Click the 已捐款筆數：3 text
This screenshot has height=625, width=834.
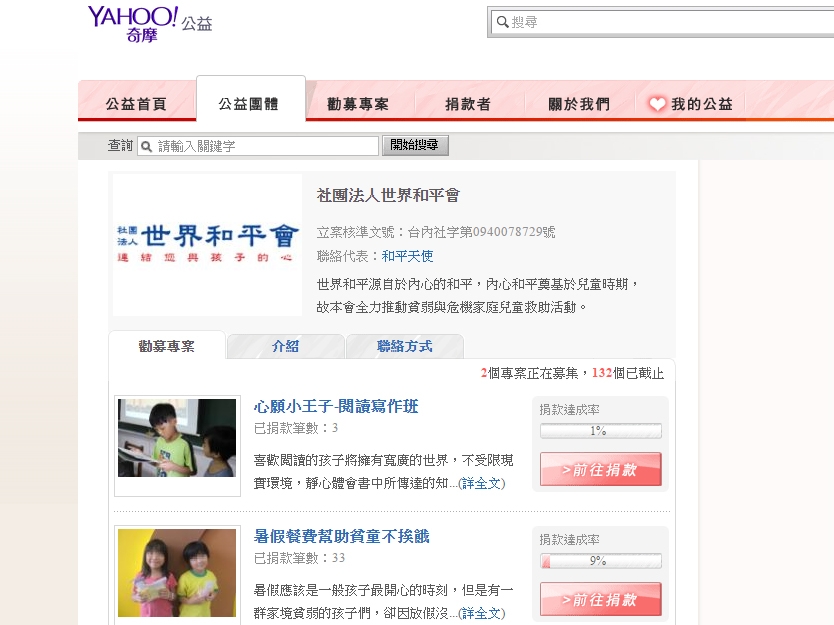click(296, 428)
